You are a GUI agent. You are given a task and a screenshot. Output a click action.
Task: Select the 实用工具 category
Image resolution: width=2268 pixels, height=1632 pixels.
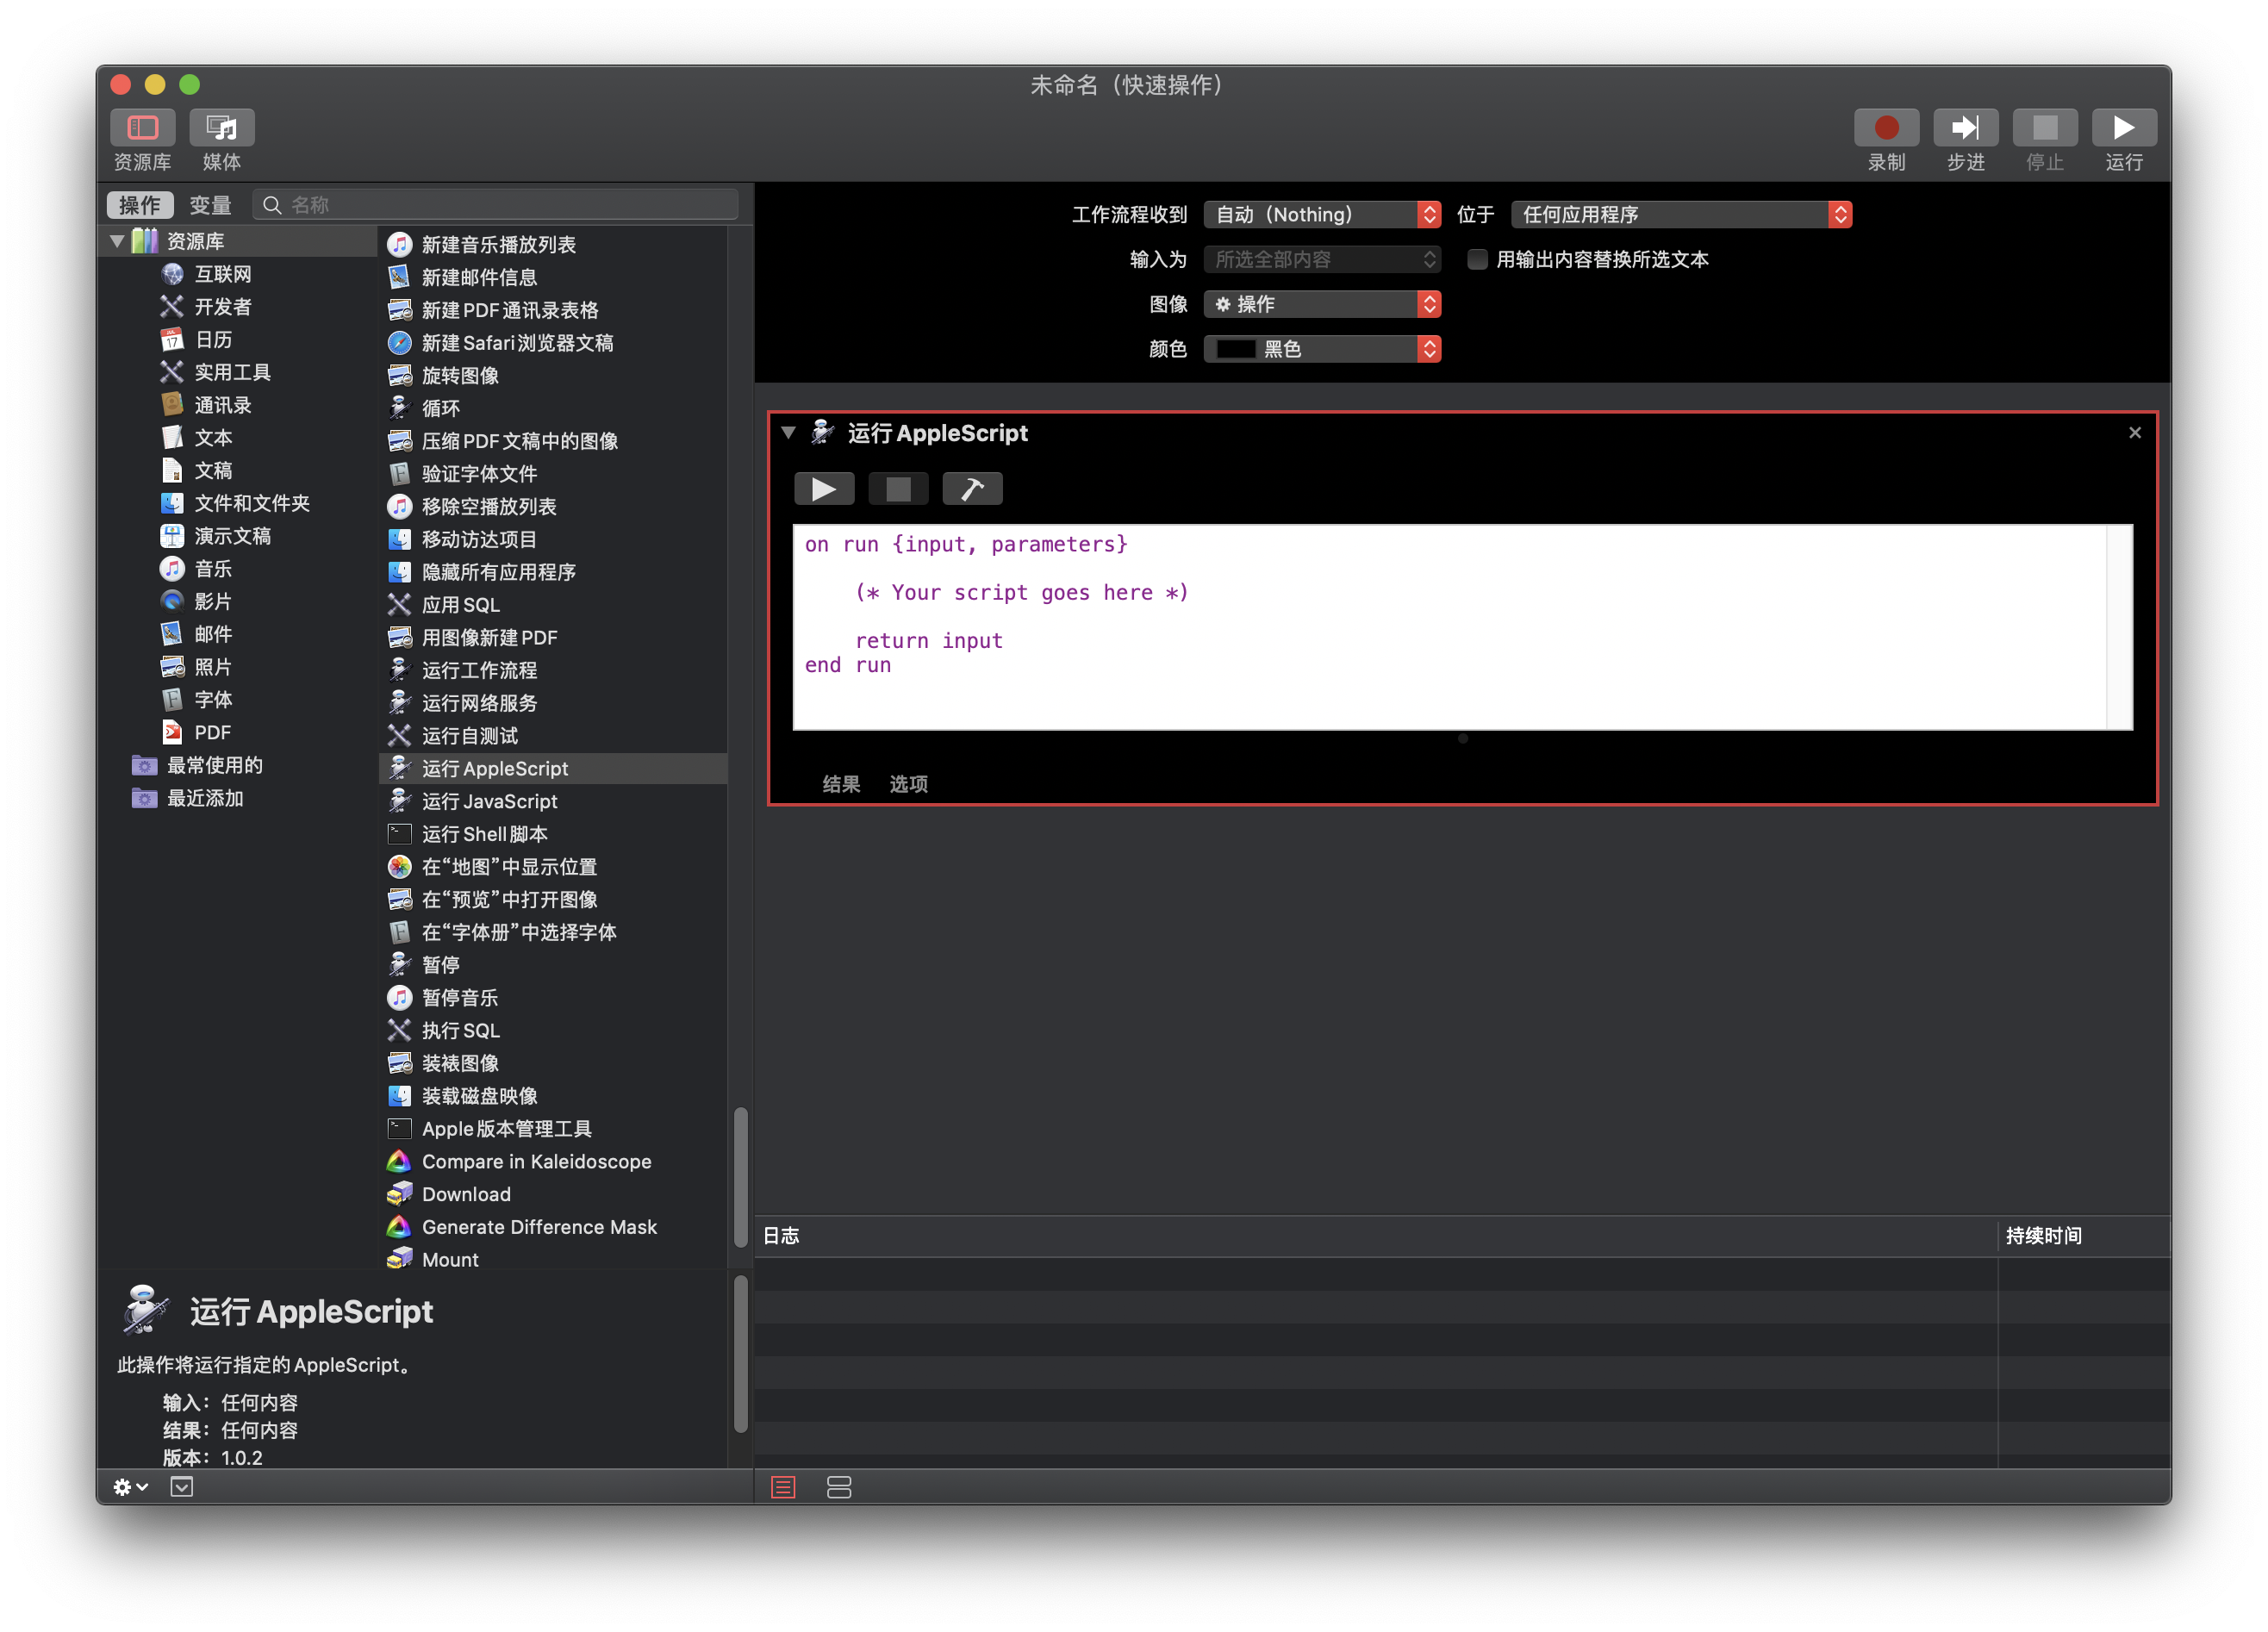pyautogui.click(x=232, y=372)
